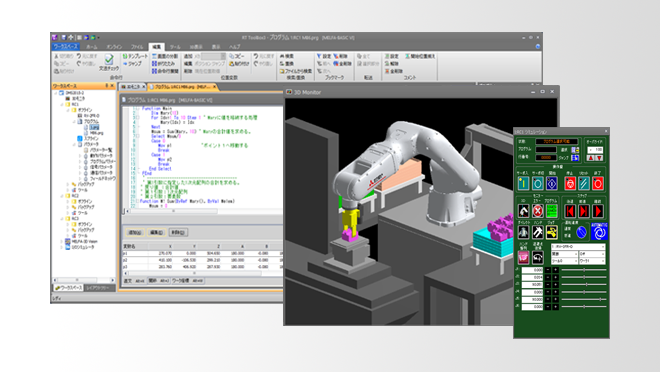Click the 追加 button below the editor
The width and height of the screenshot is (660, 372).
coord(135,232)
